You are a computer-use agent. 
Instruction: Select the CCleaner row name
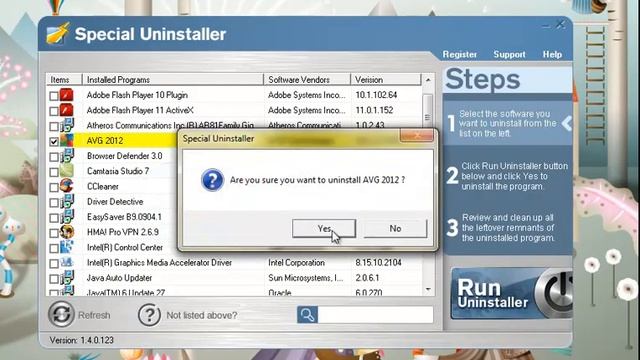tap(102, 187)
